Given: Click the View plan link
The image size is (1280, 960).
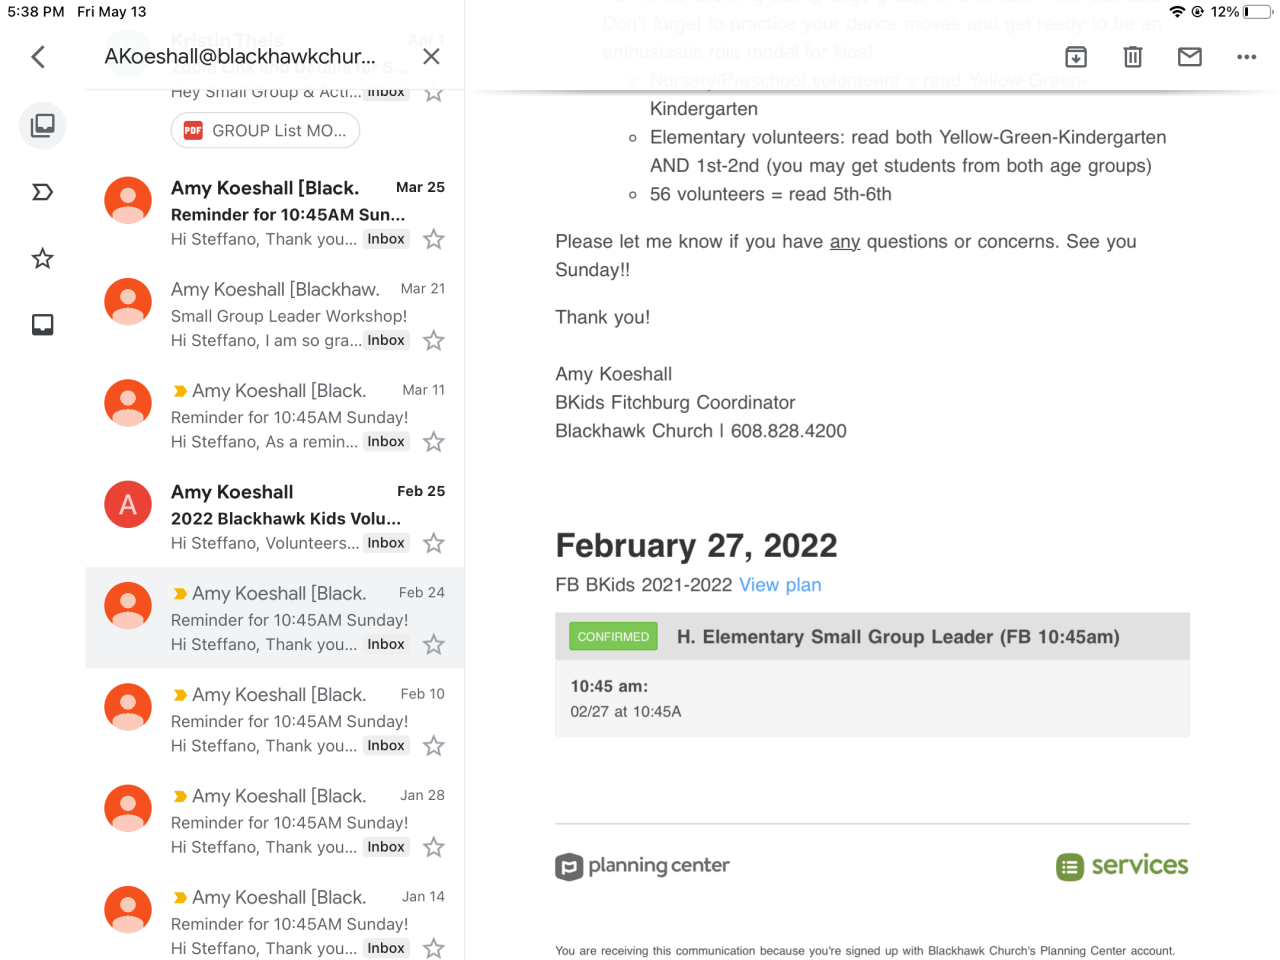Looking at the screenshot, I should click(780, 585).
